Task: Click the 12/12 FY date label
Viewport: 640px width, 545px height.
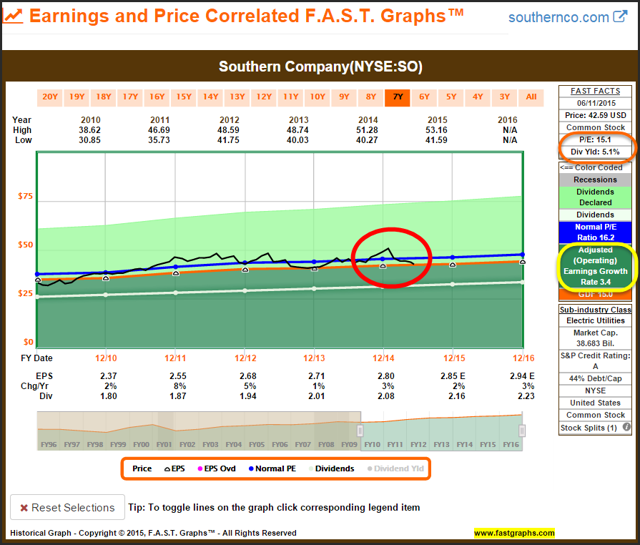Action: [x=245, y=358]
